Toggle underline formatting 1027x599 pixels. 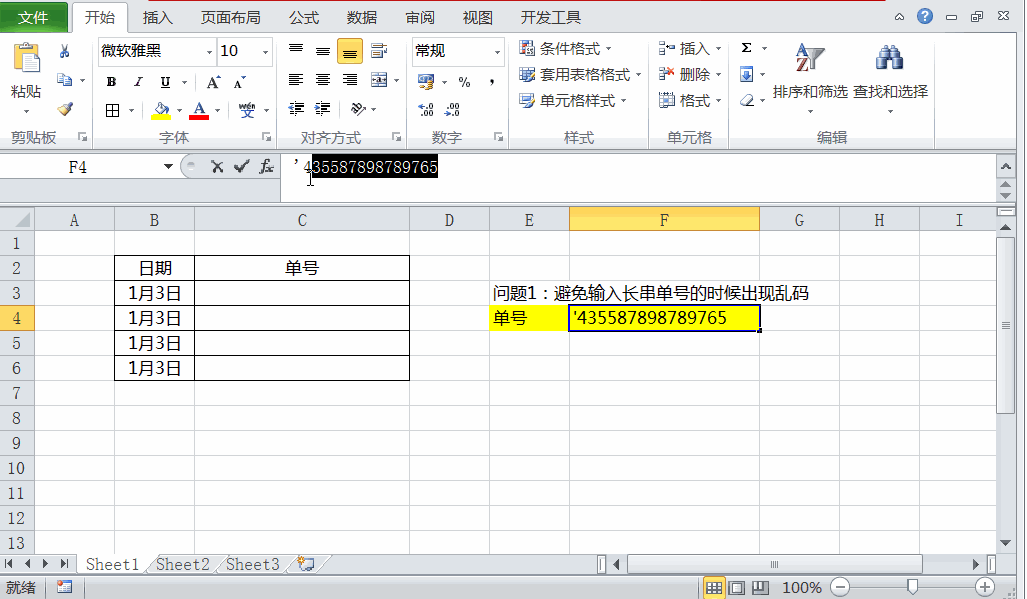click(165, 82)
